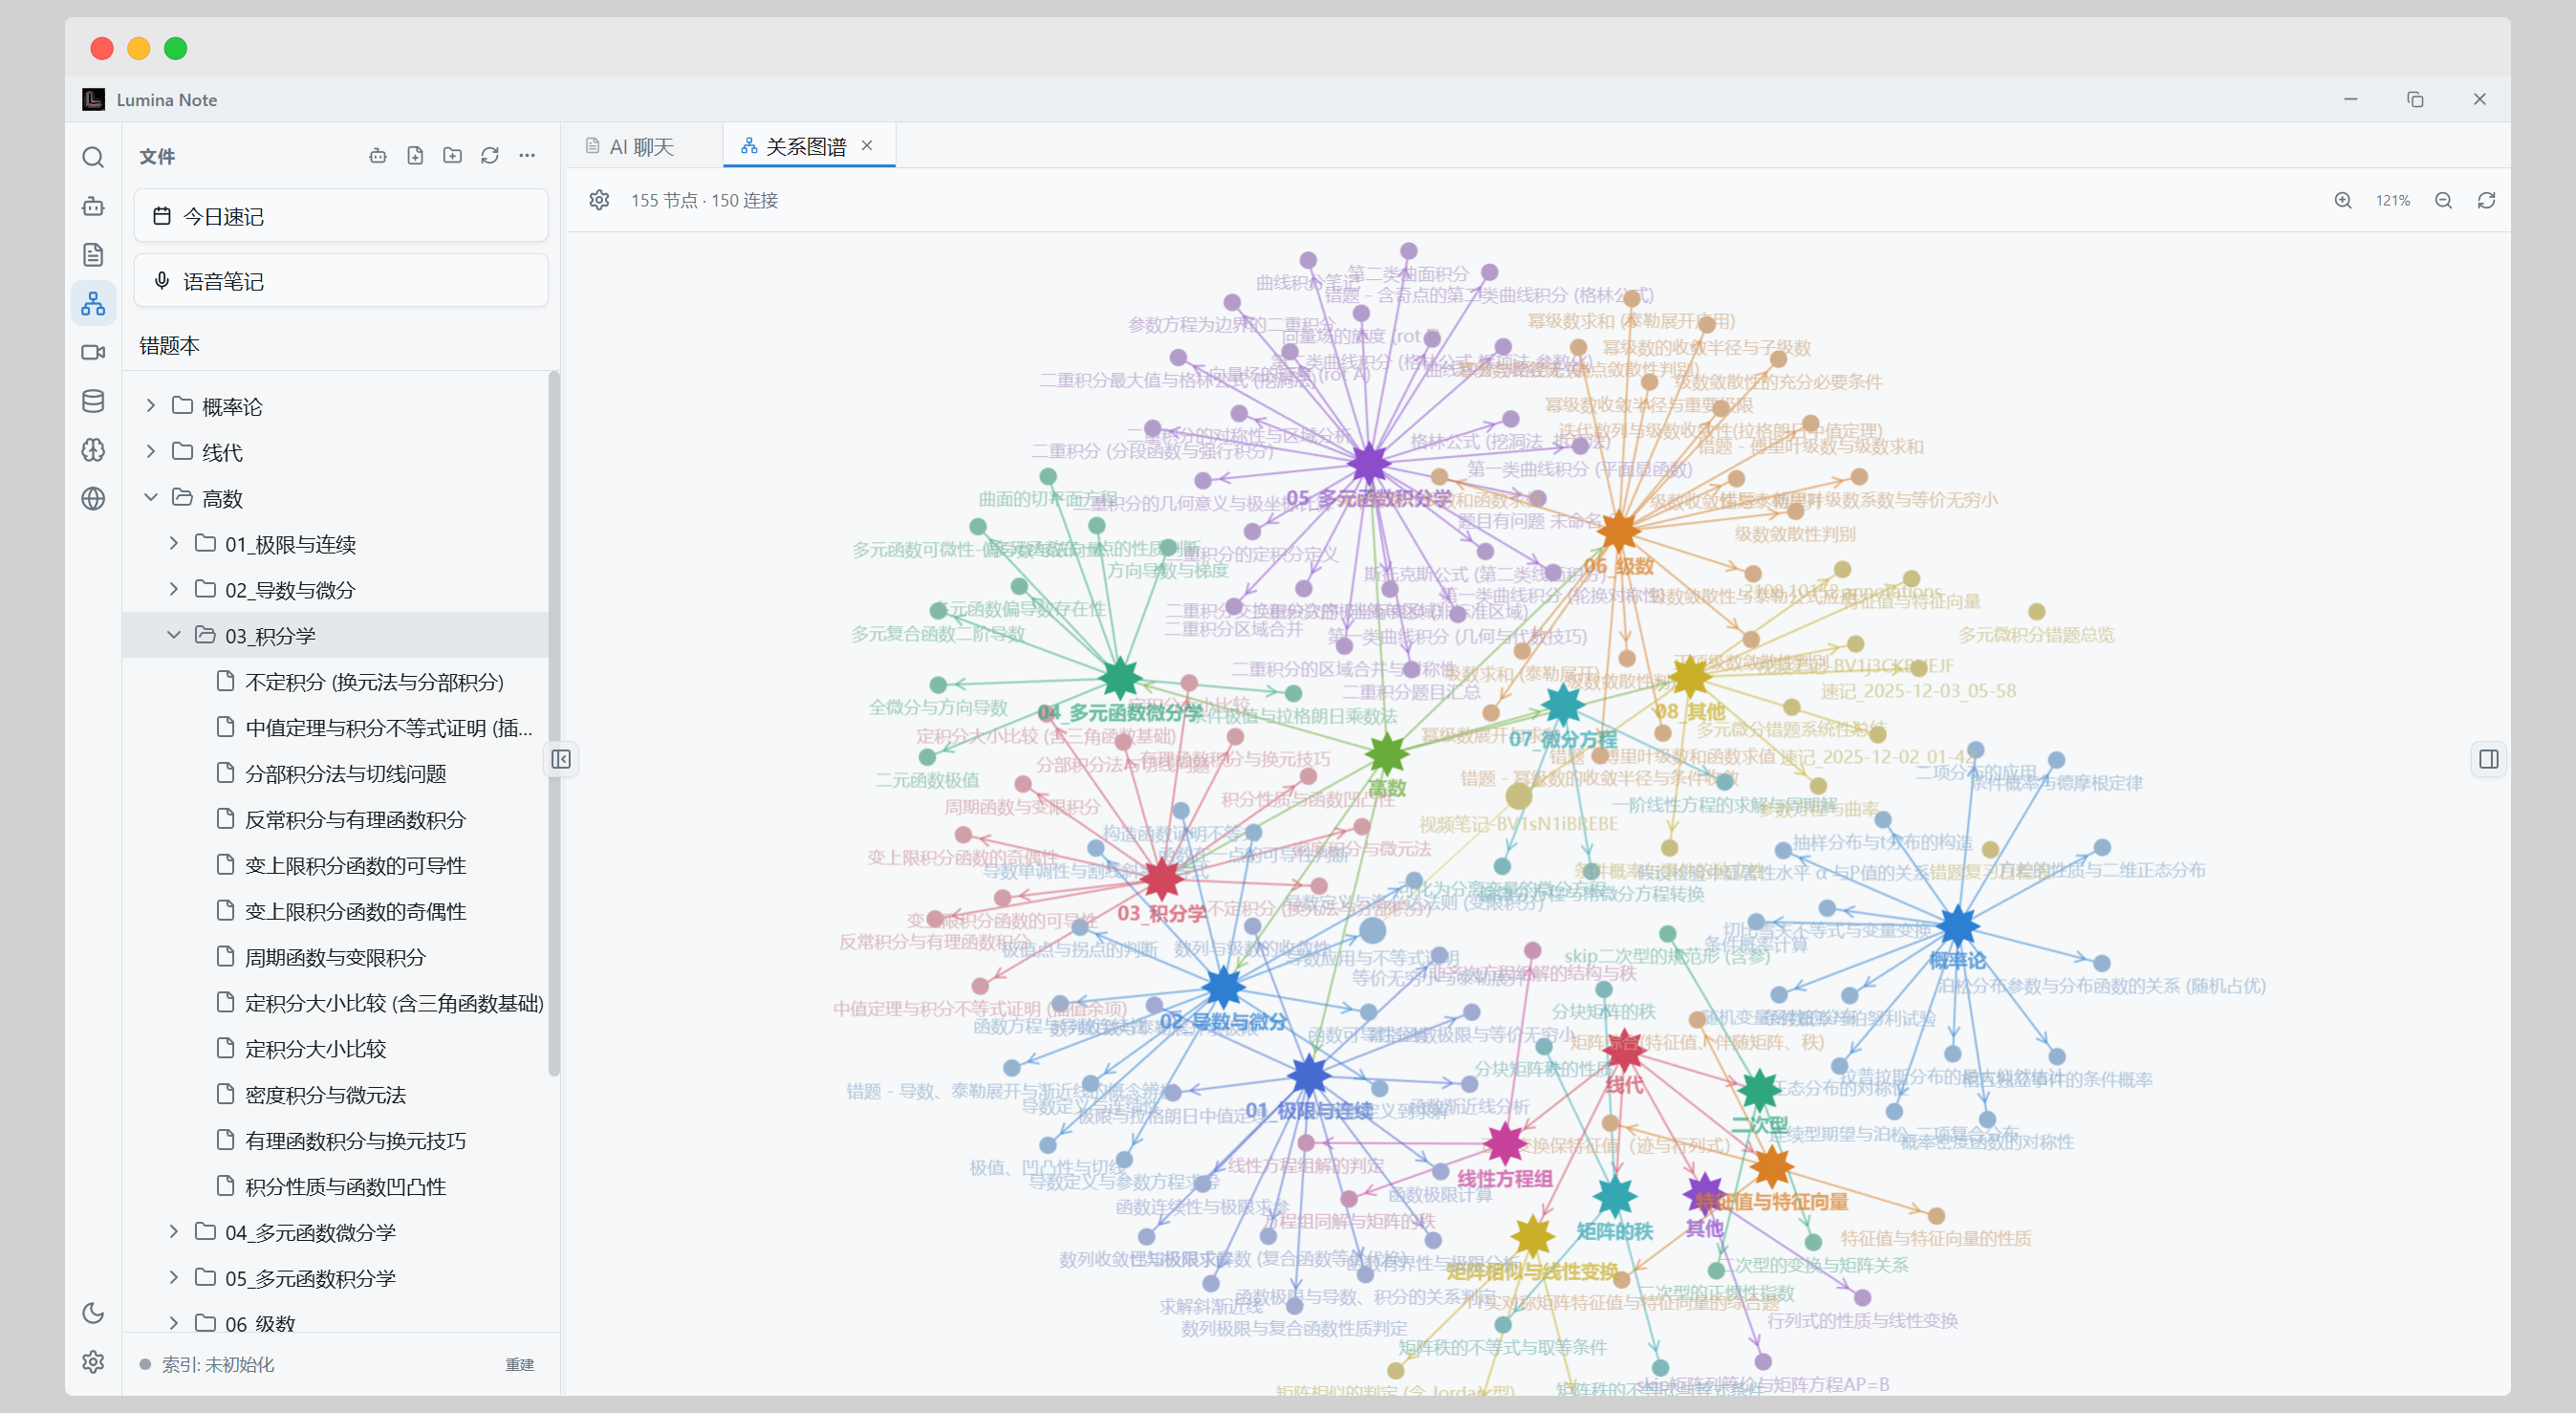Open the database icon in the left sidebar
The width and height of the screenshot is (2576, 1413).
(93, 401)
